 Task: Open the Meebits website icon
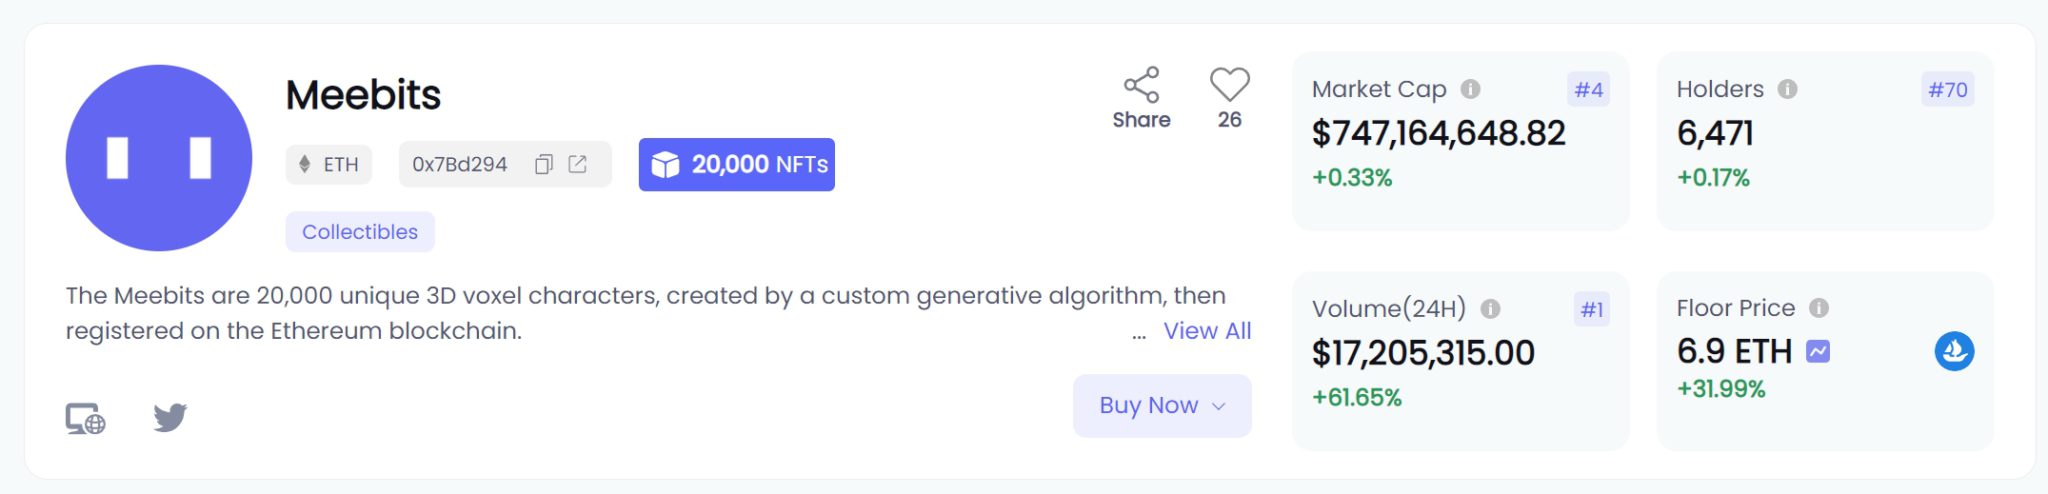[x=86, y=418]
